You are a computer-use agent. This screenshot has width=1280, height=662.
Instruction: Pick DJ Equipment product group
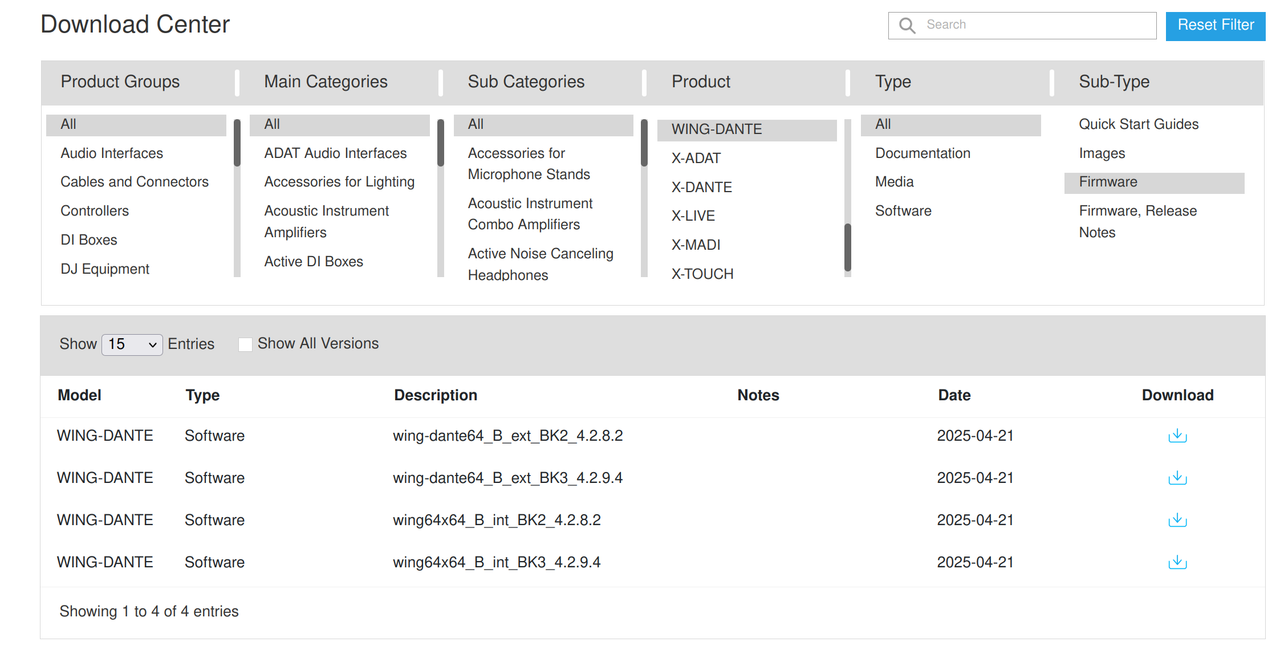pos(105,269)
